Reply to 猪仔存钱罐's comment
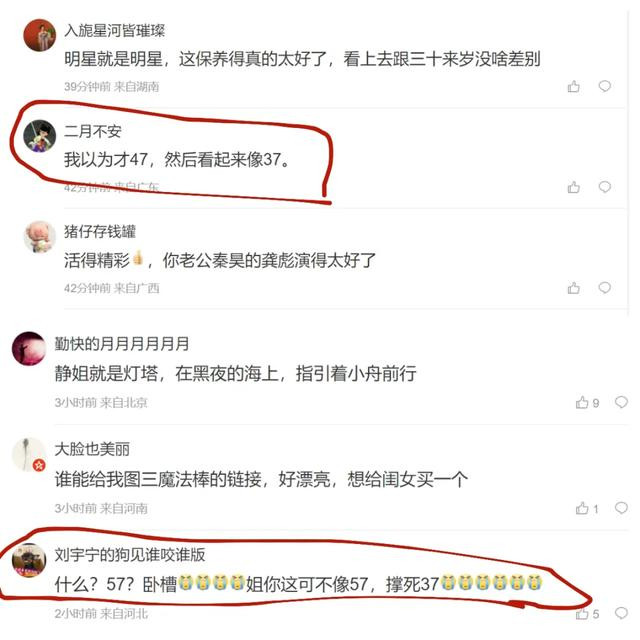This screenshot has width=640, height=640. (604, 288)
